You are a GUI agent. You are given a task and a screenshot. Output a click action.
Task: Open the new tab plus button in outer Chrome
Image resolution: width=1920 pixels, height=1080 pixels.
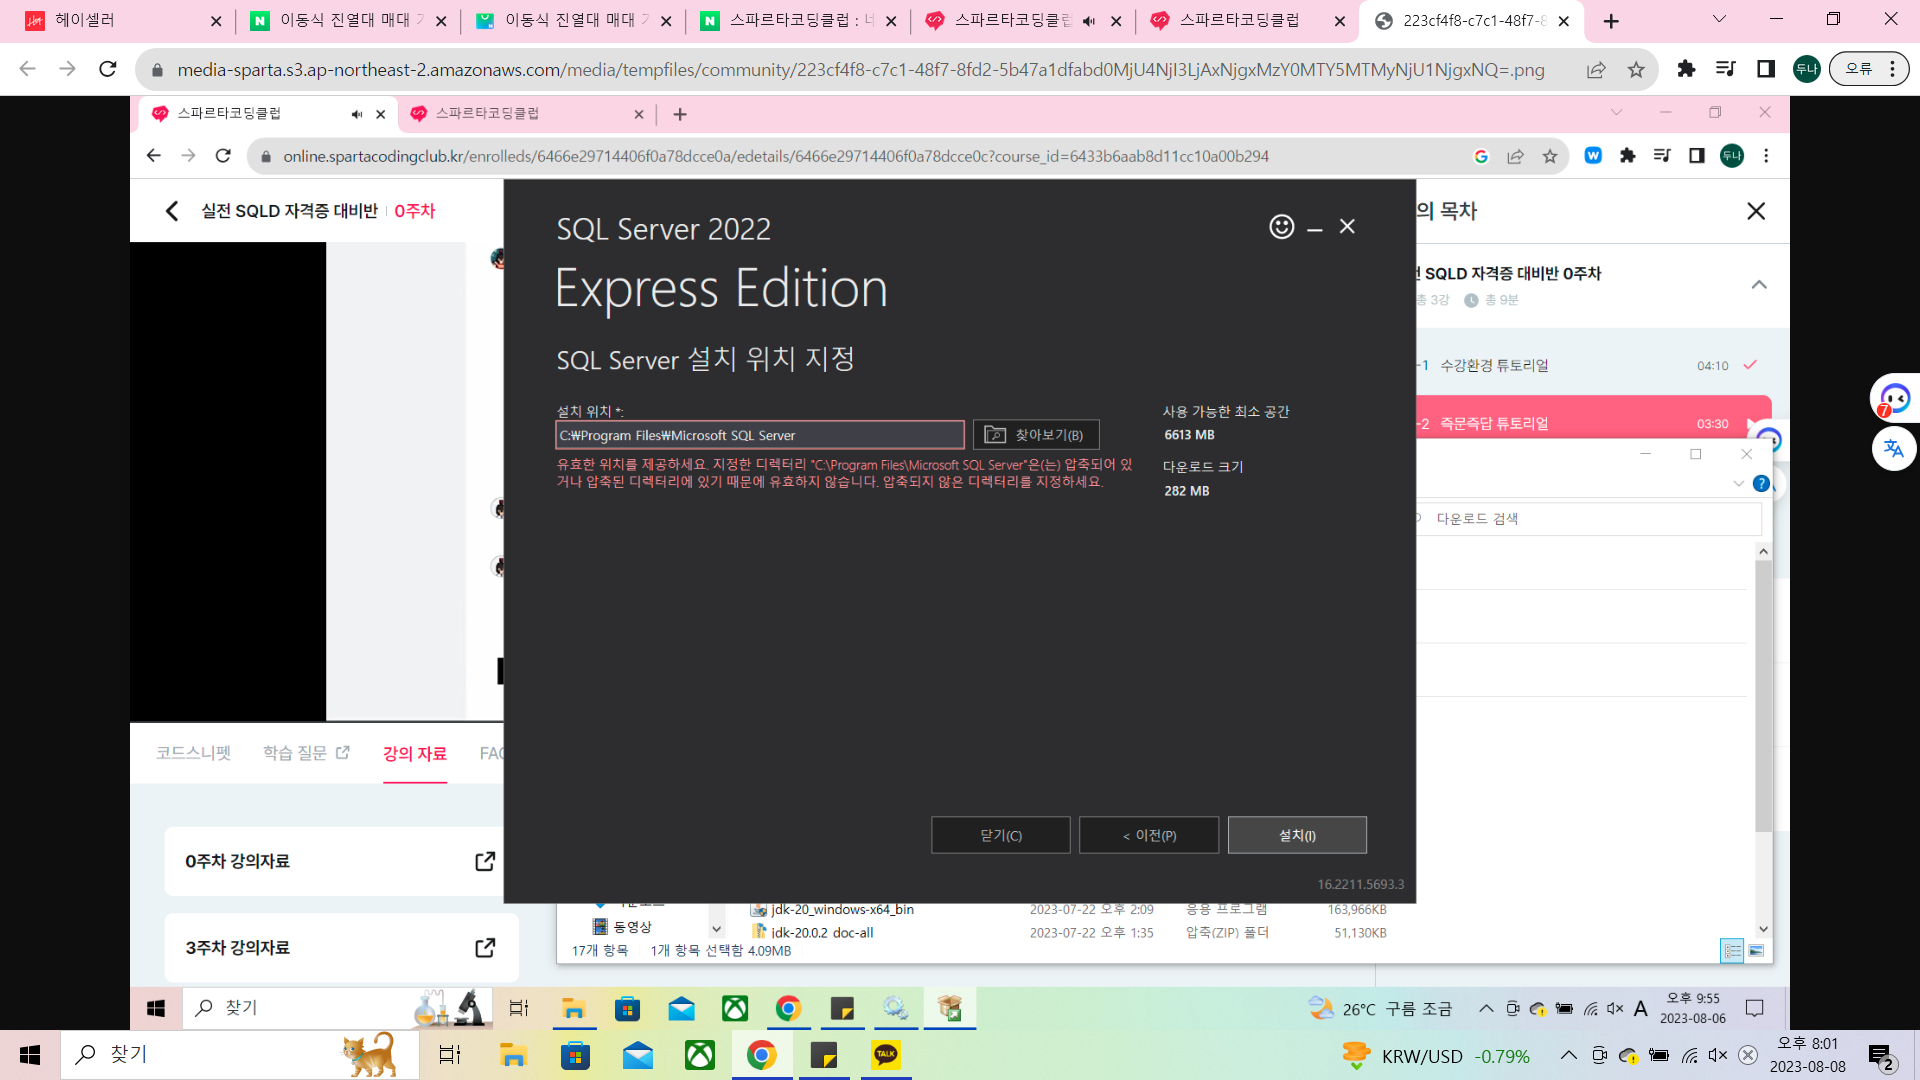[x=1611, y=21]
